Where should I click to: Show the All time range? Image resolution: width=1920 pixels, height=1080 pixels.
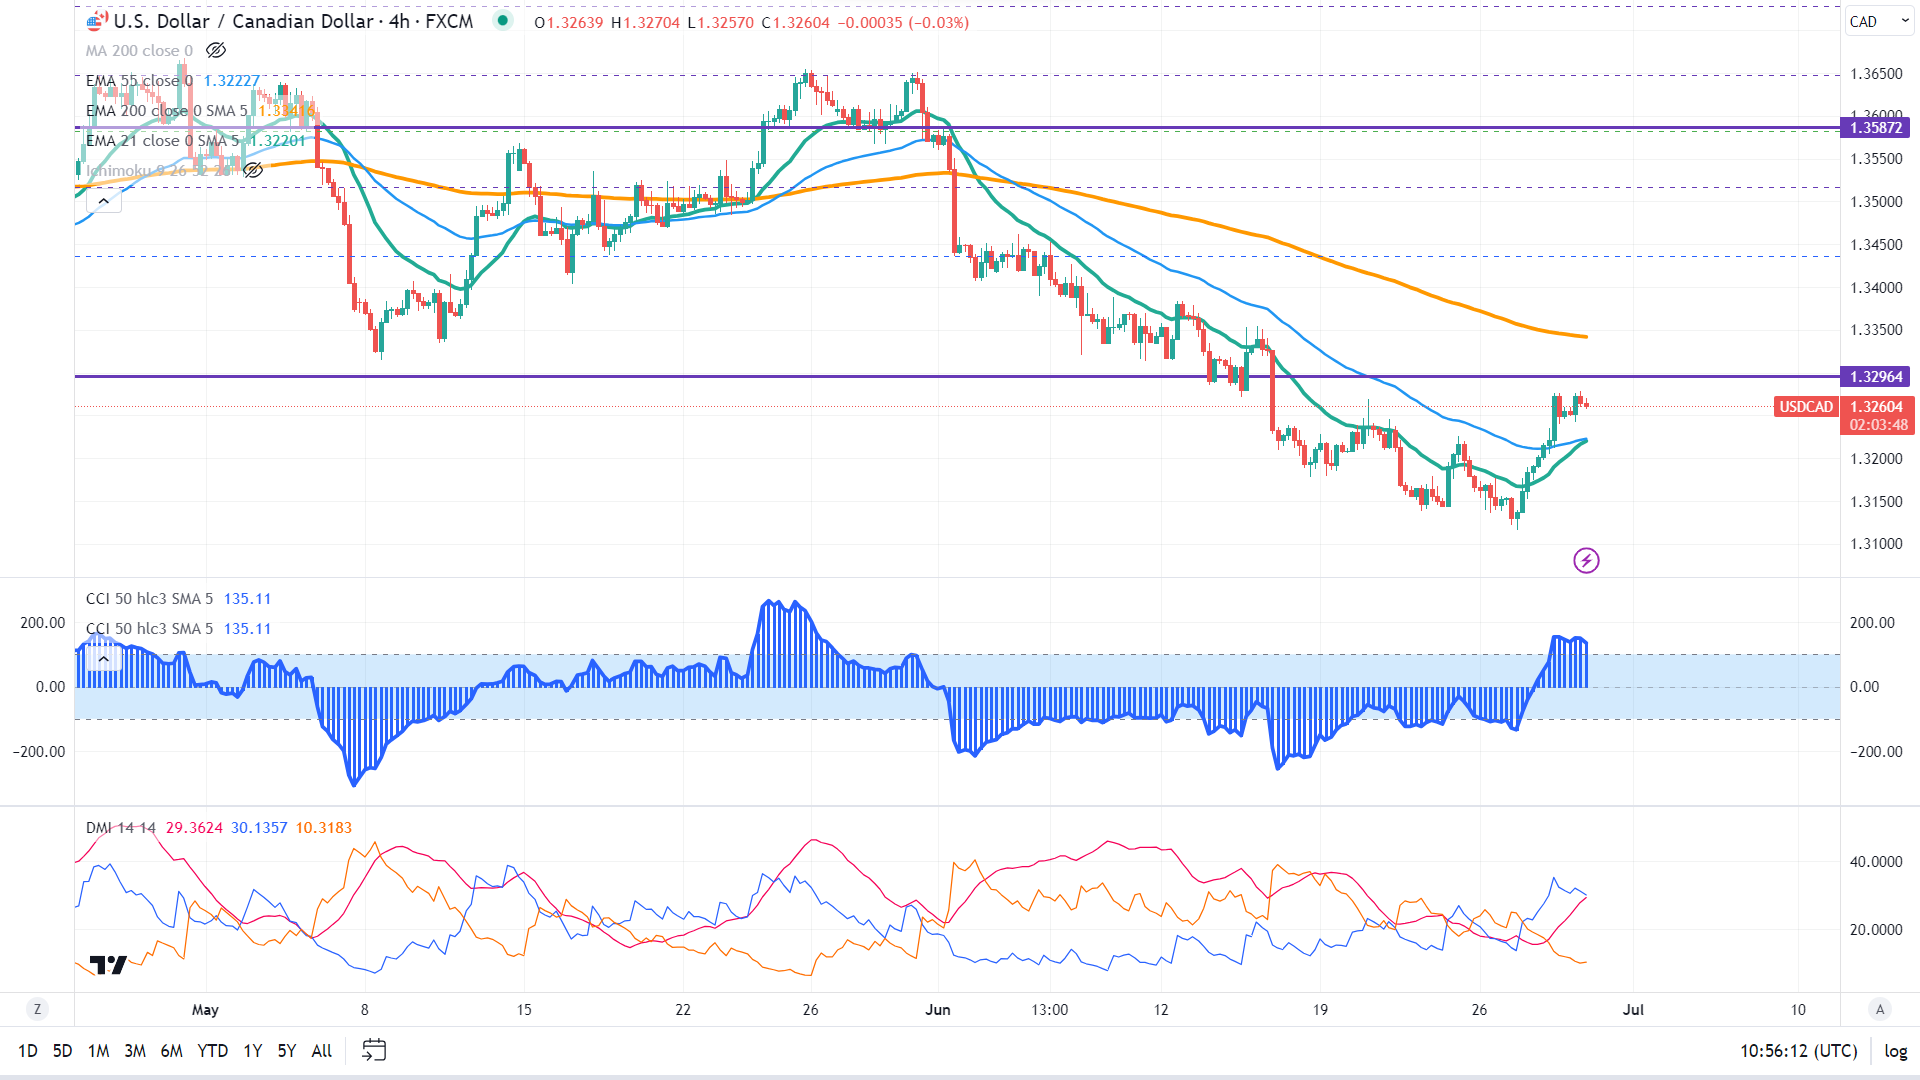pos(321,1051)
